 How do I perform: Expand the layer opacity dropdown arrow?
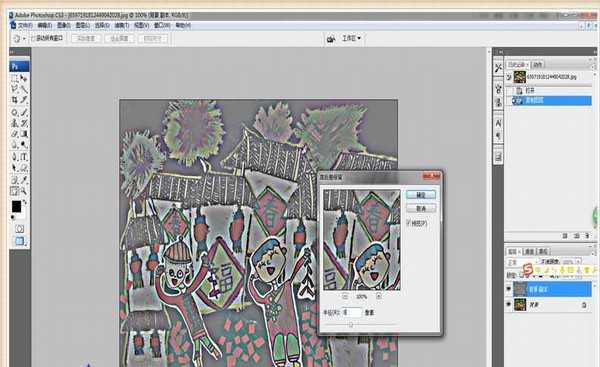578,262
